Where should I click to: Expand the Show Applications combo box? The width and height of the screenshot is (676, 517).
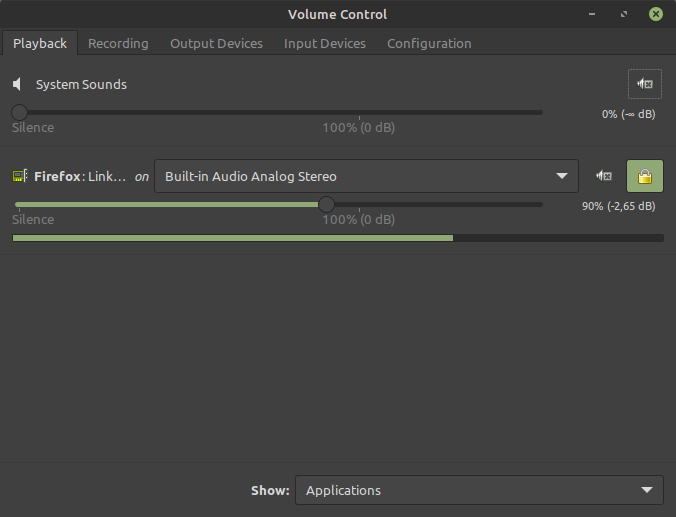click(x=479, y=490)
